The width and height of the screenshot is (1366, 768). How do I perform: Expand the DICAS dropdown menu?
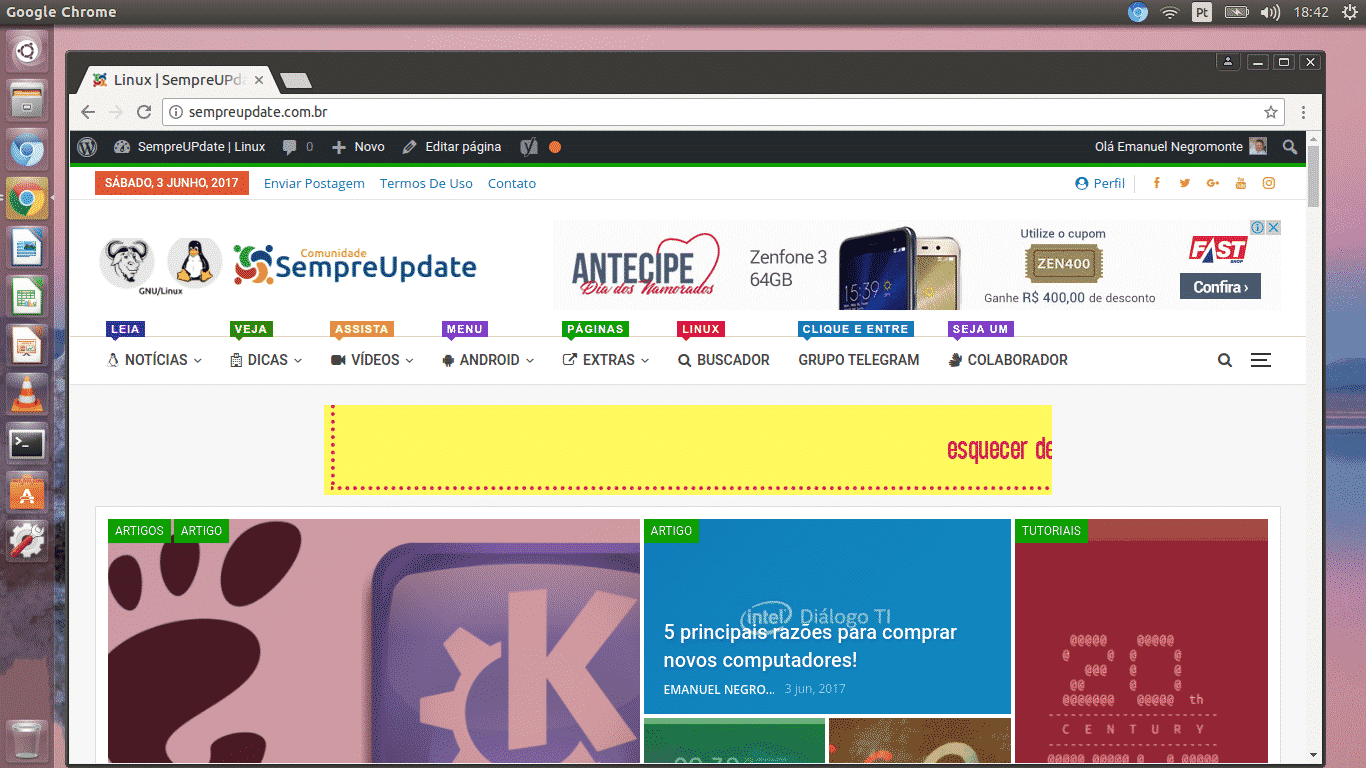266,360
